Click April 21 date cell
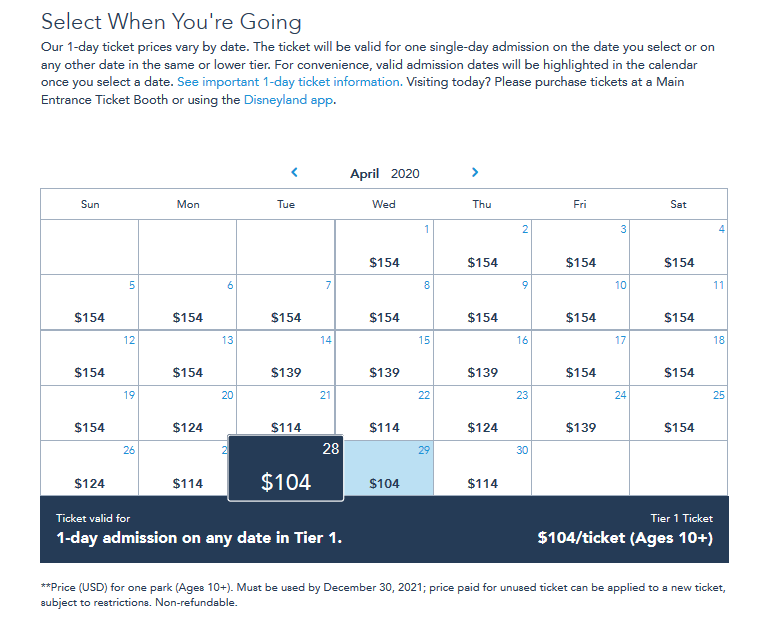 coord(286,411)
